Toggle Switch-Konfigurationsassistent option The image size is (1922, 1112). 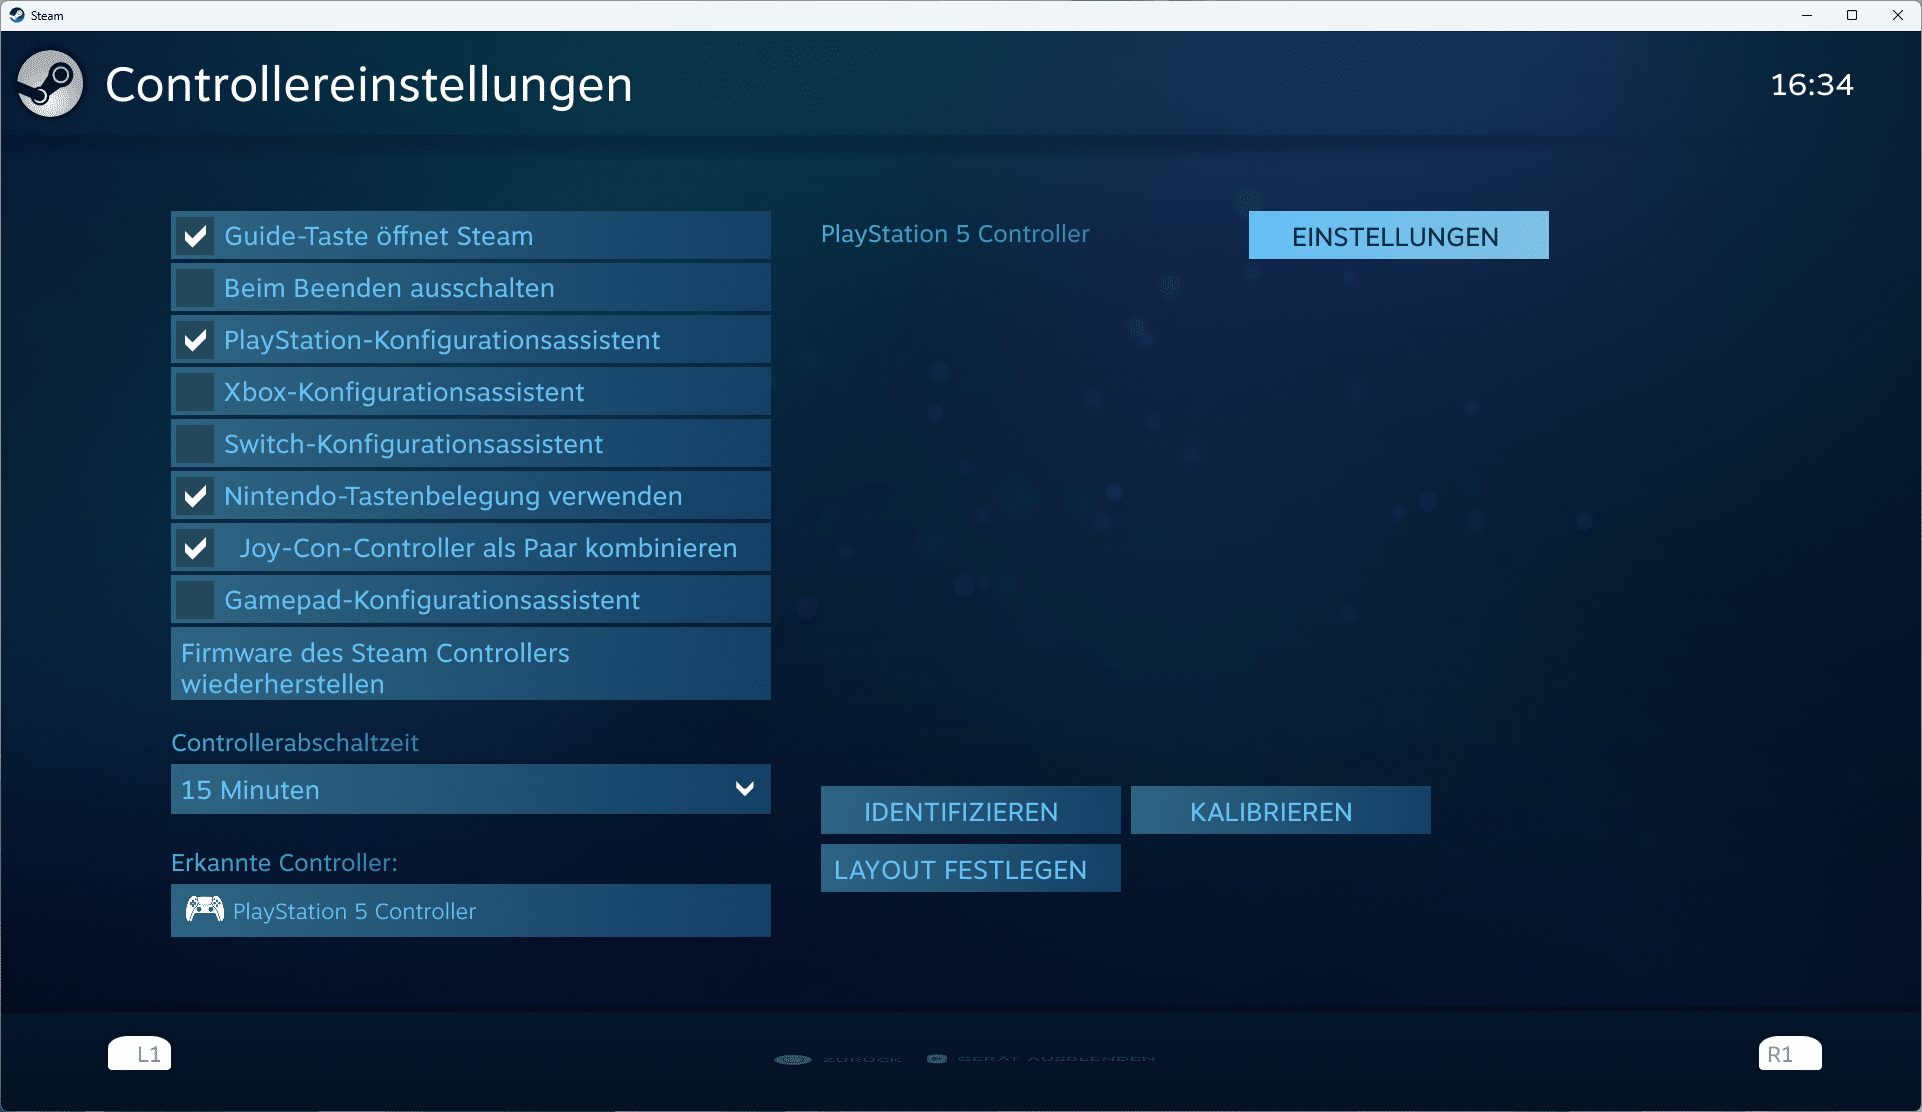click(x=195, y=444)
